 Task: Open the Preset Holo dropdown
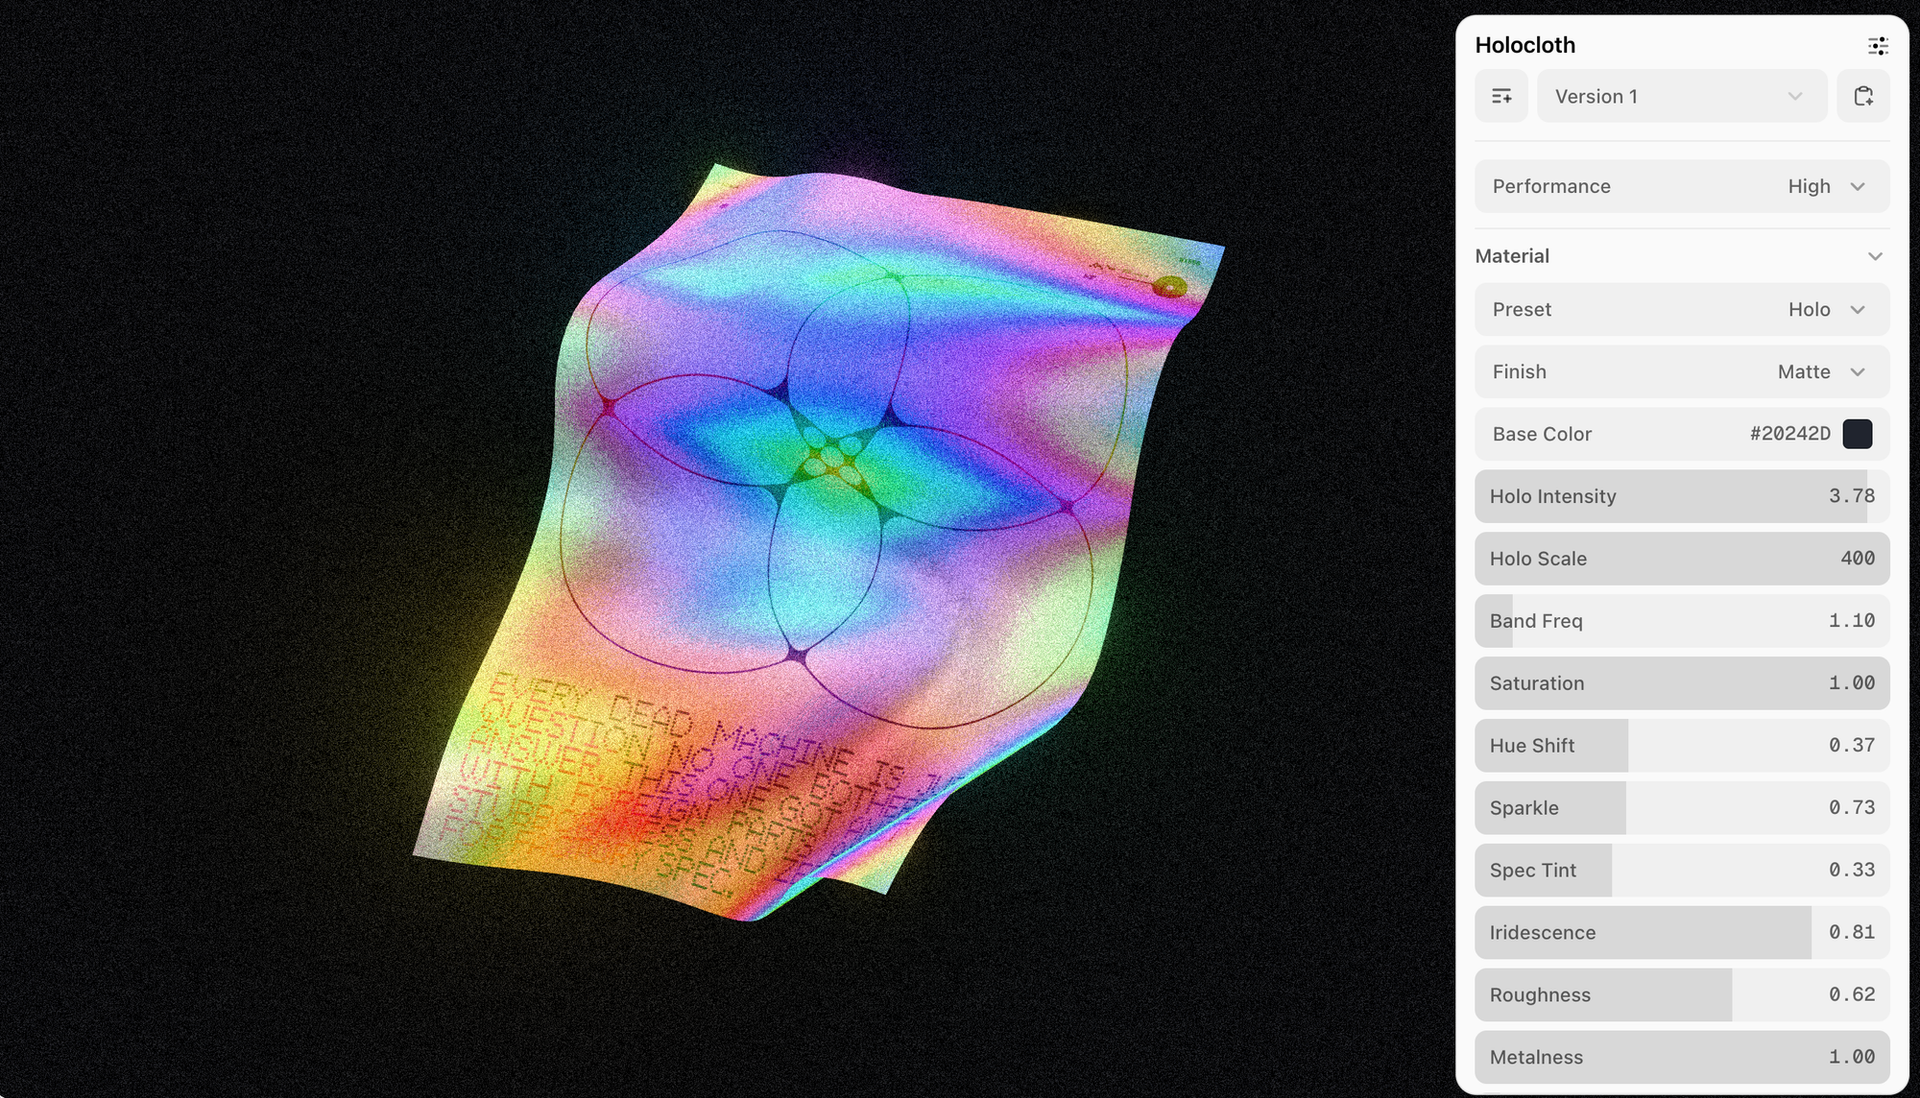click(x=1682, y=309)
